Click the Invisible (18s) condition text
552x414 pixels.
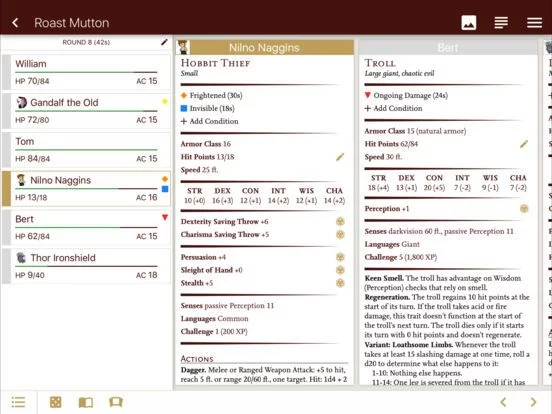pyautogui.click(x=212, y=108)
